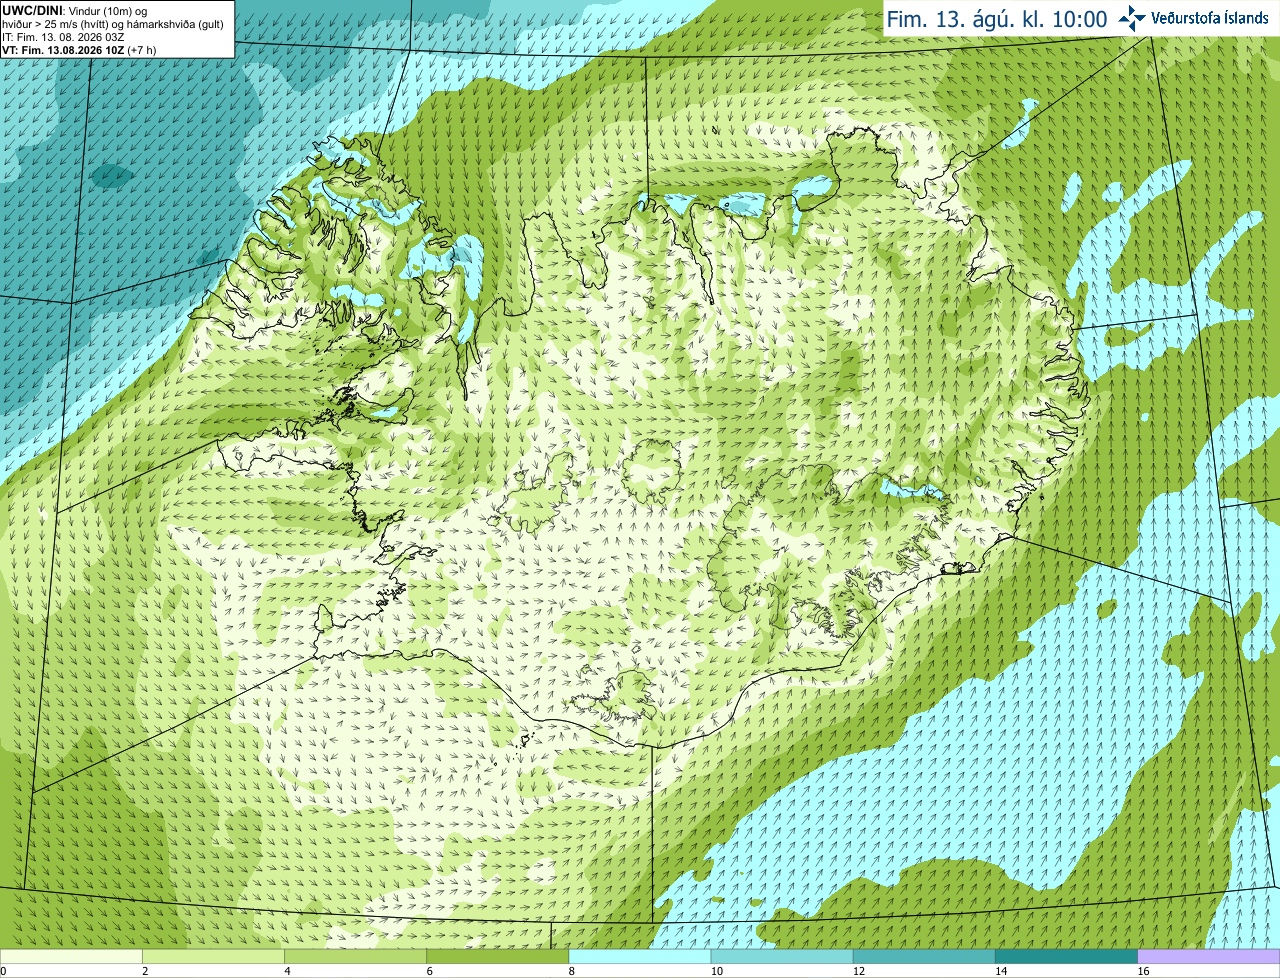Click the legend tick label 2
The width and height of the screenshot is (1280, 978).
146,971
